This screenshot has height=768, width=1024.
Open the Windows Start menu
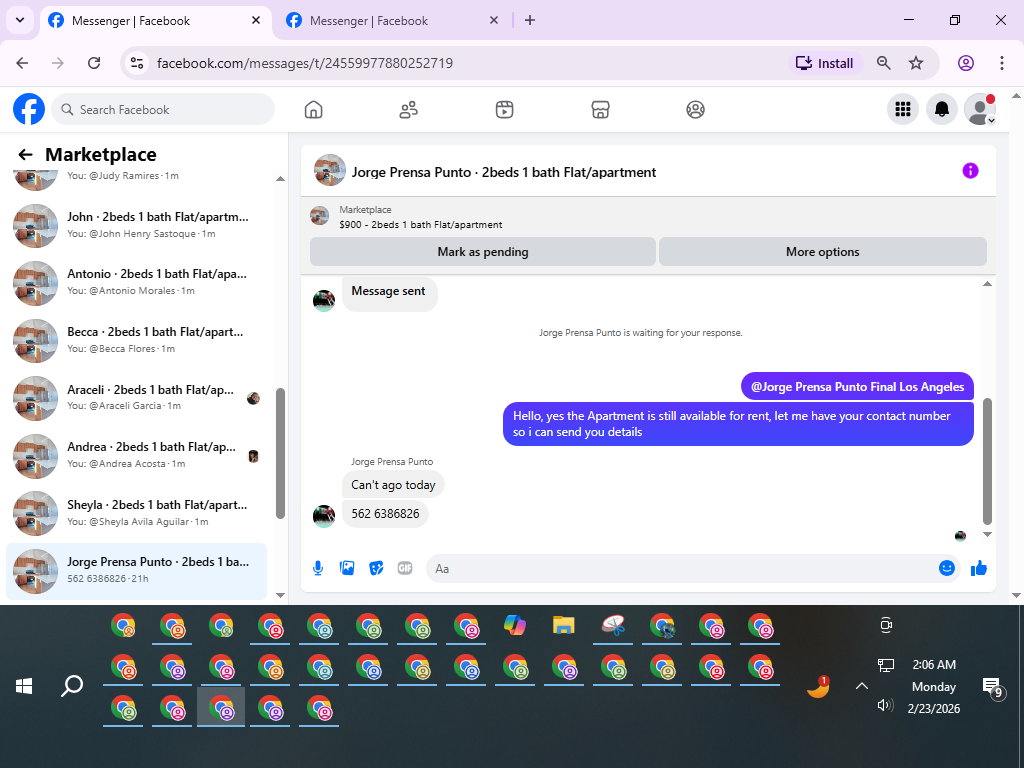pos(24,686)
